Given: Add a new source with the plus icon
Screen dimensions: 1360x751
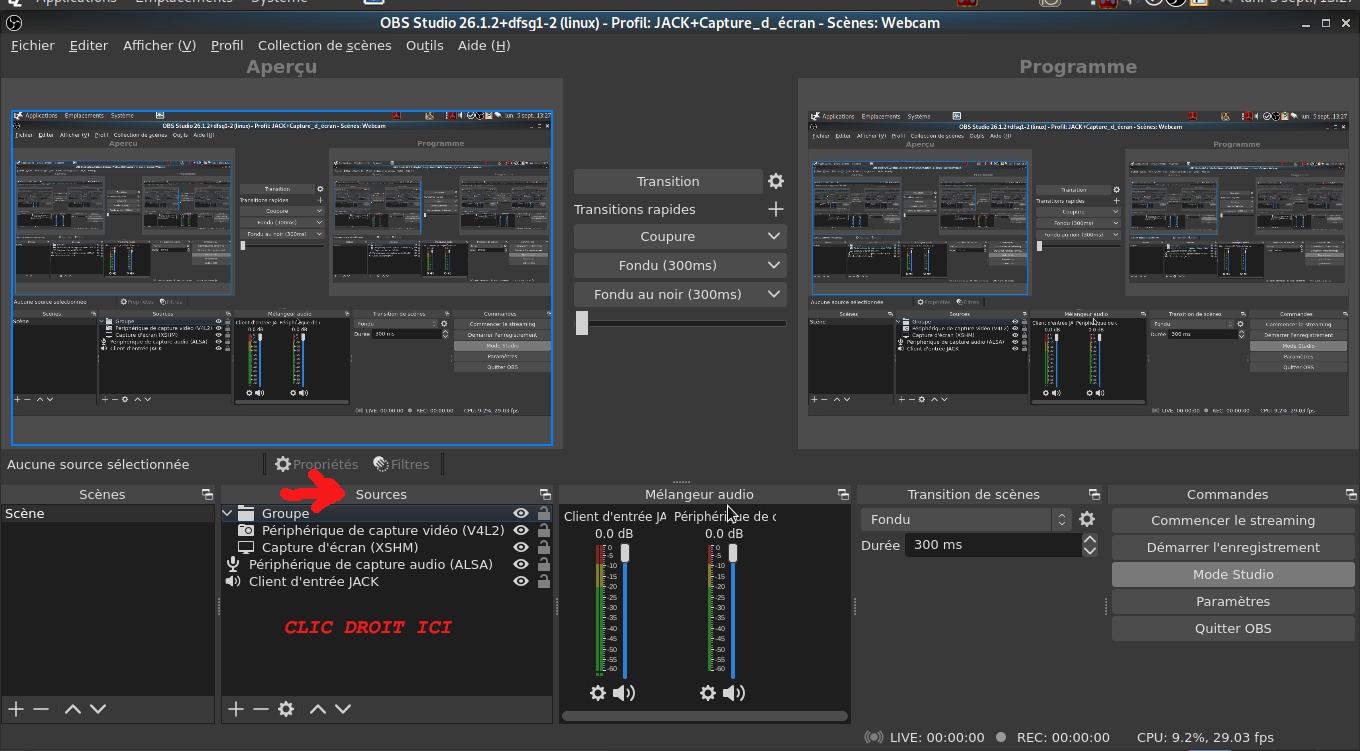Looking at the screenshot, I should 236,709.
